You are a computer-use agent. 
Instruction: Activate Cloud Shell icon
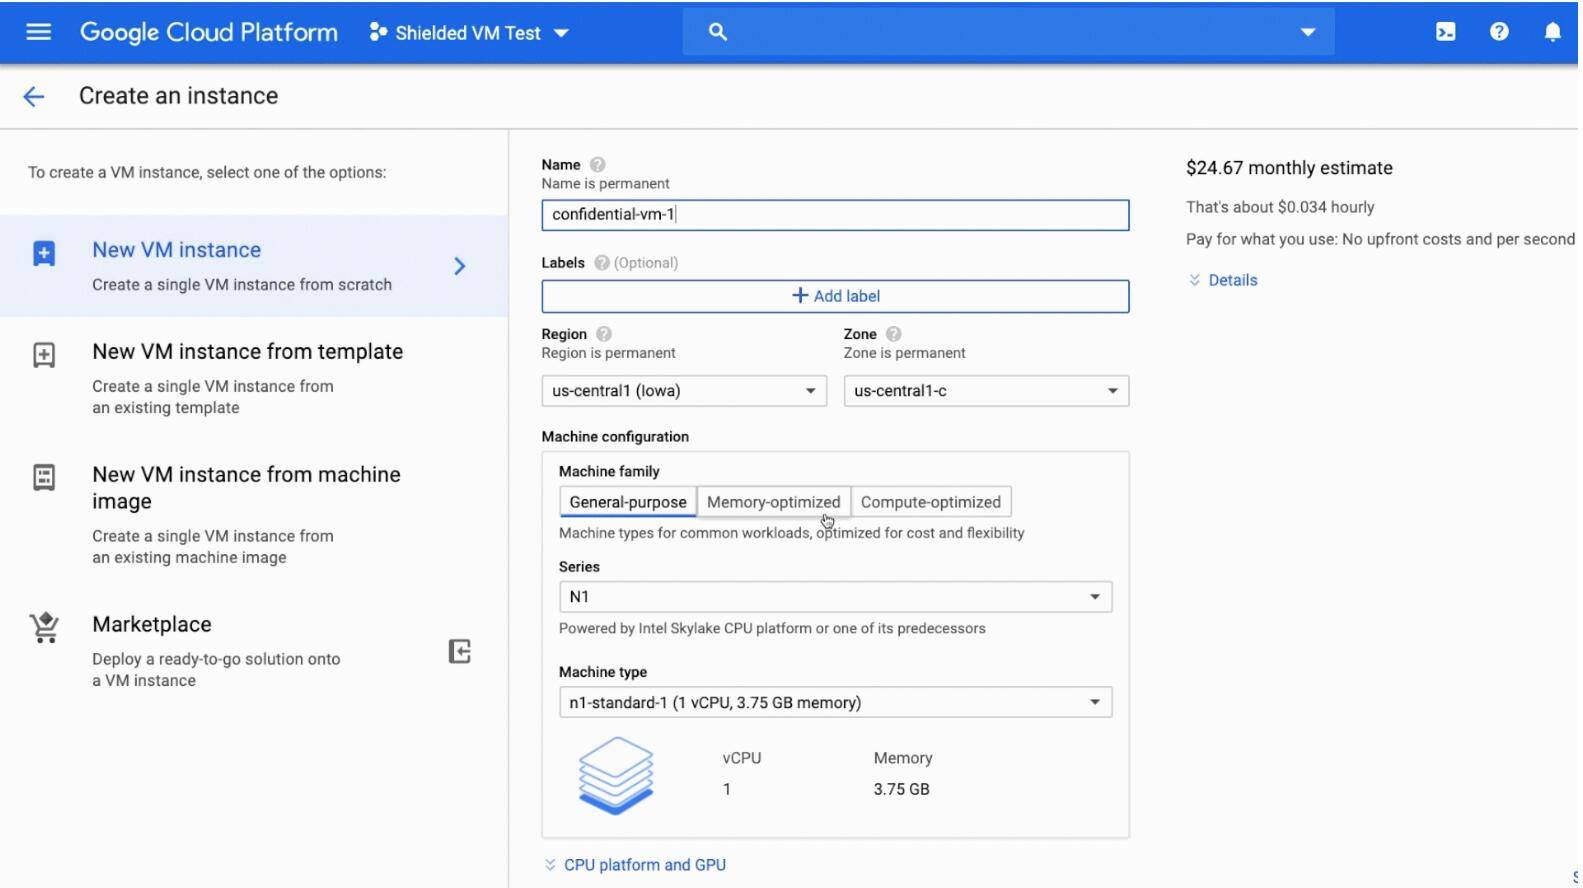point(1445,32)
